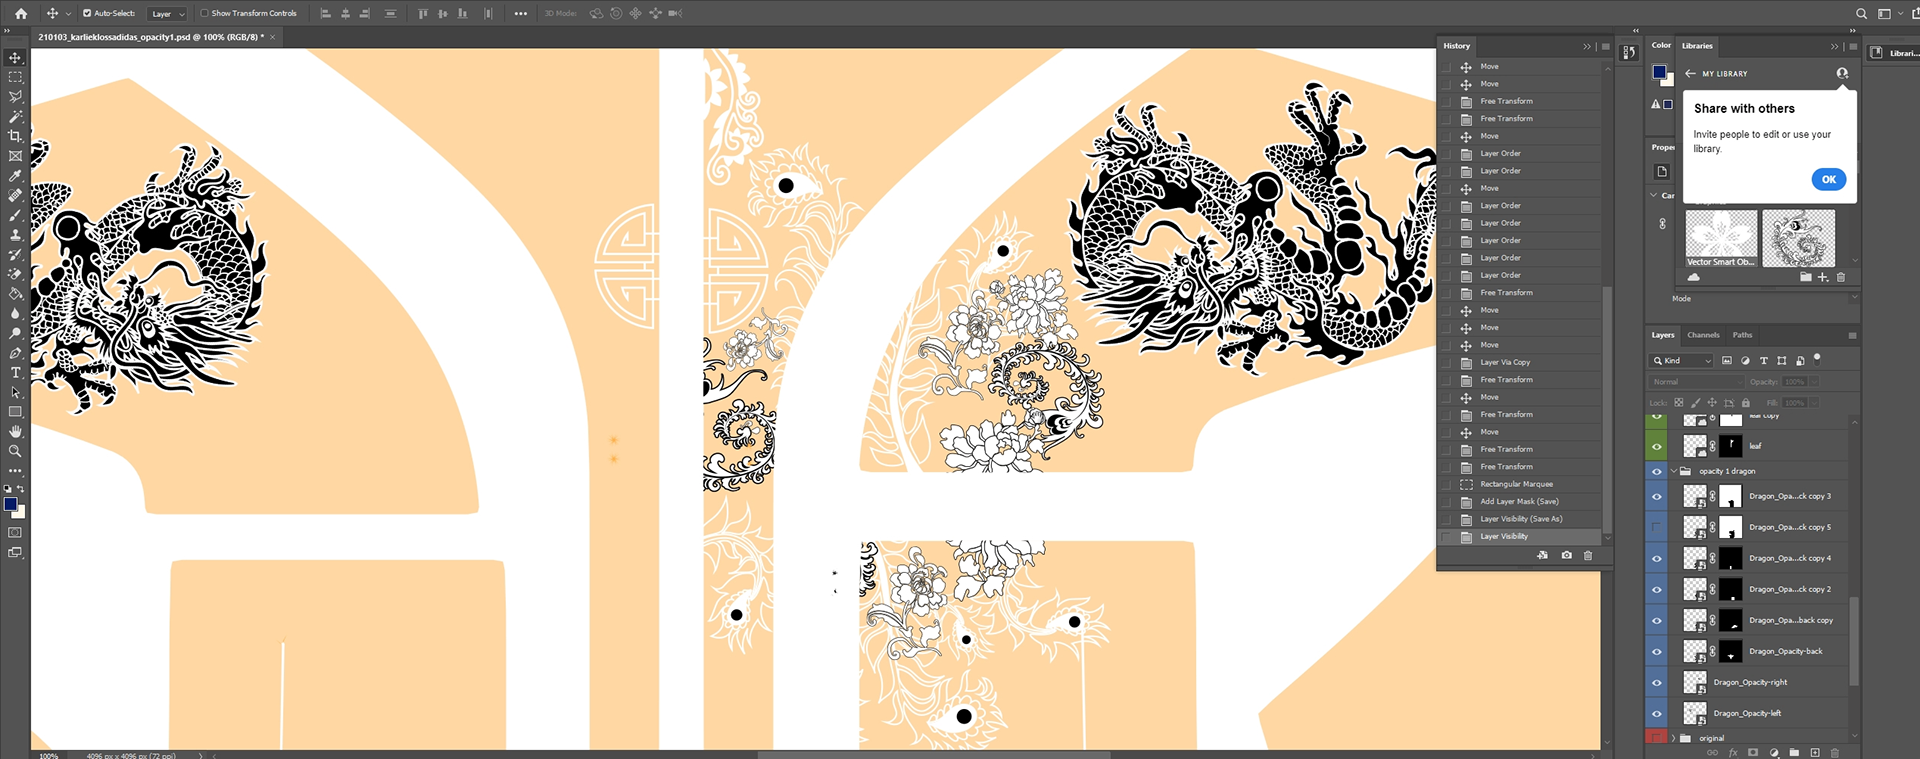Image resolution: width=1920 pixels, height=759 pixels.
Task: Select the Brush tool
Action: coord(15,215)
